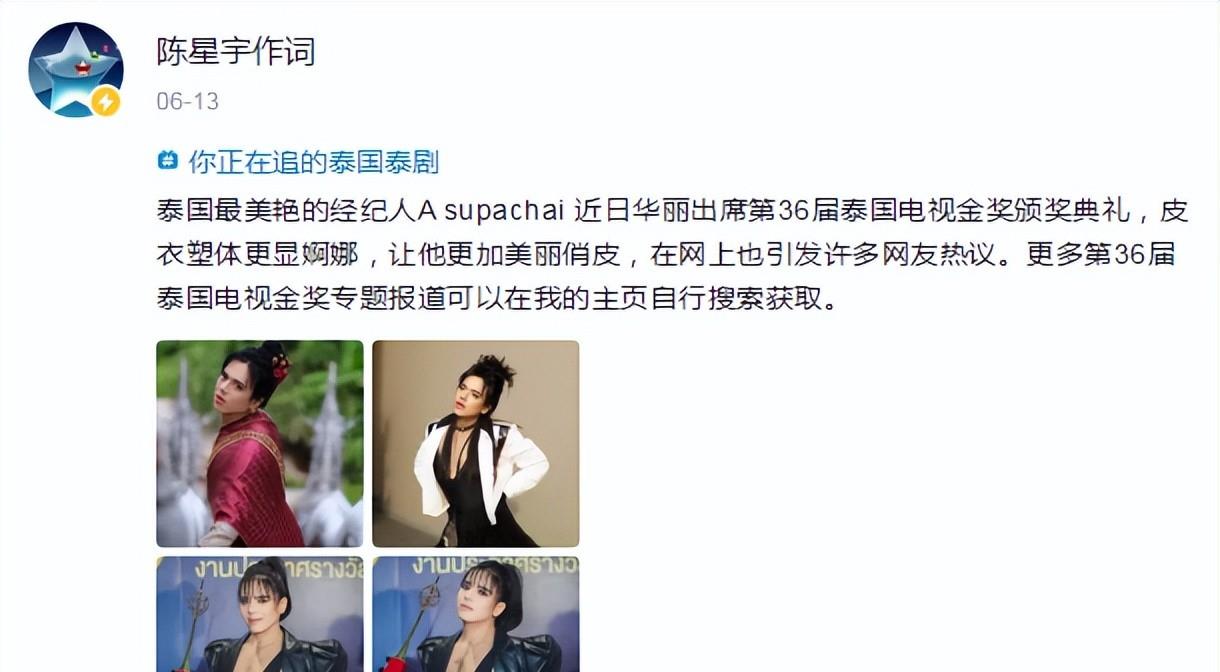Open the bottom-left award ceremony photo
1220x672 pixels.
click(x=260, y=614)
